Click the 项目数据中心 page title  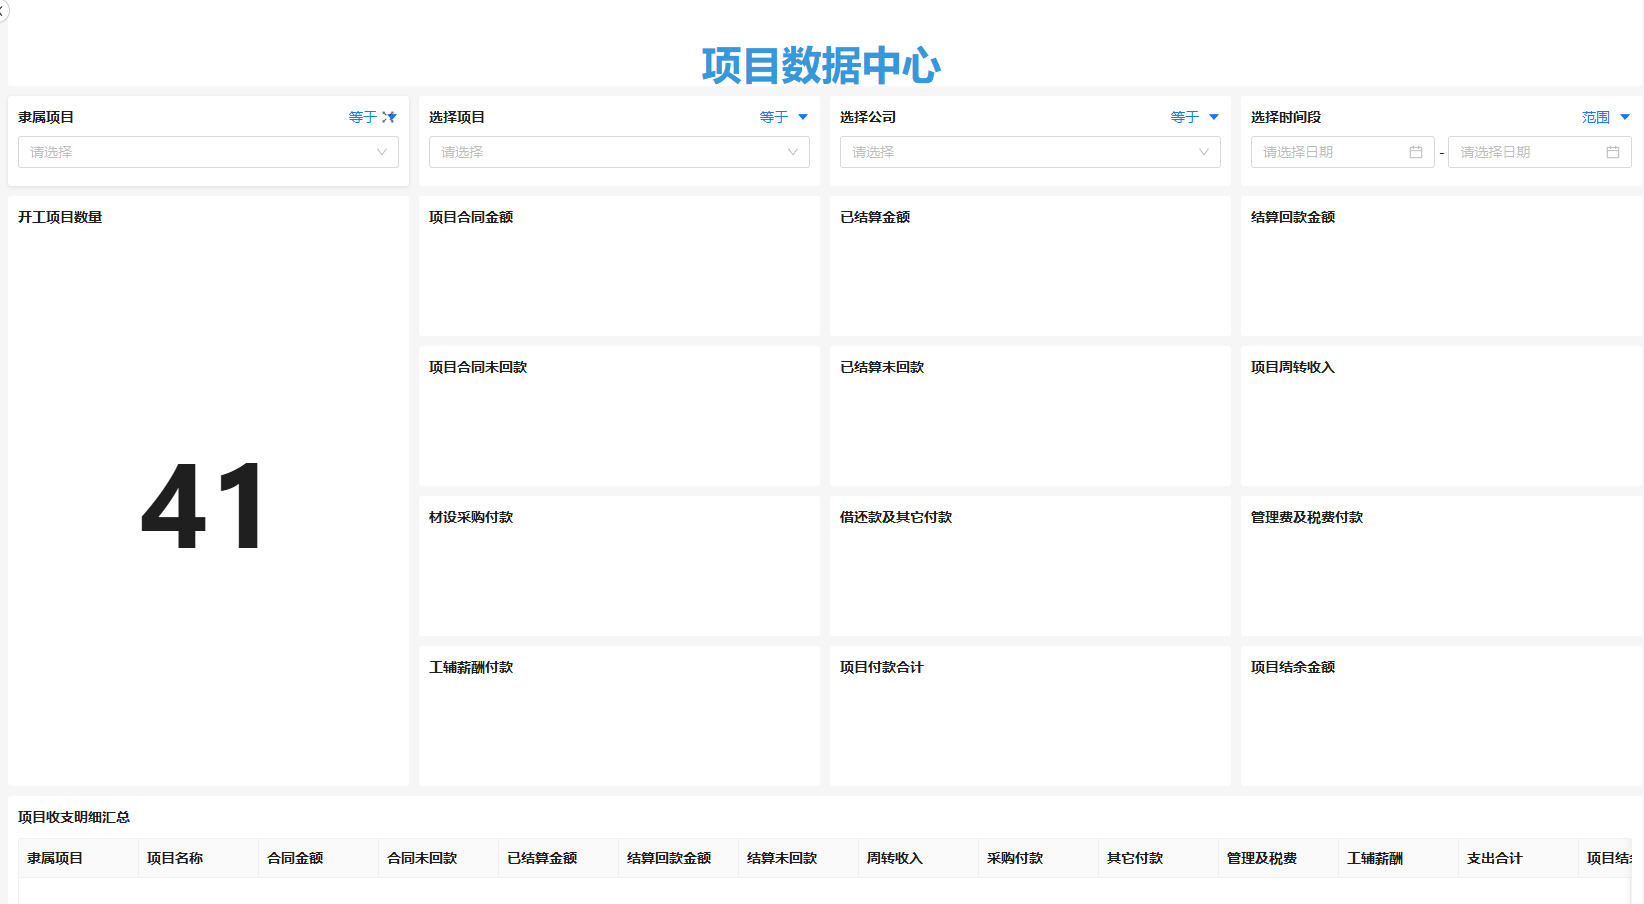(821, 66)
